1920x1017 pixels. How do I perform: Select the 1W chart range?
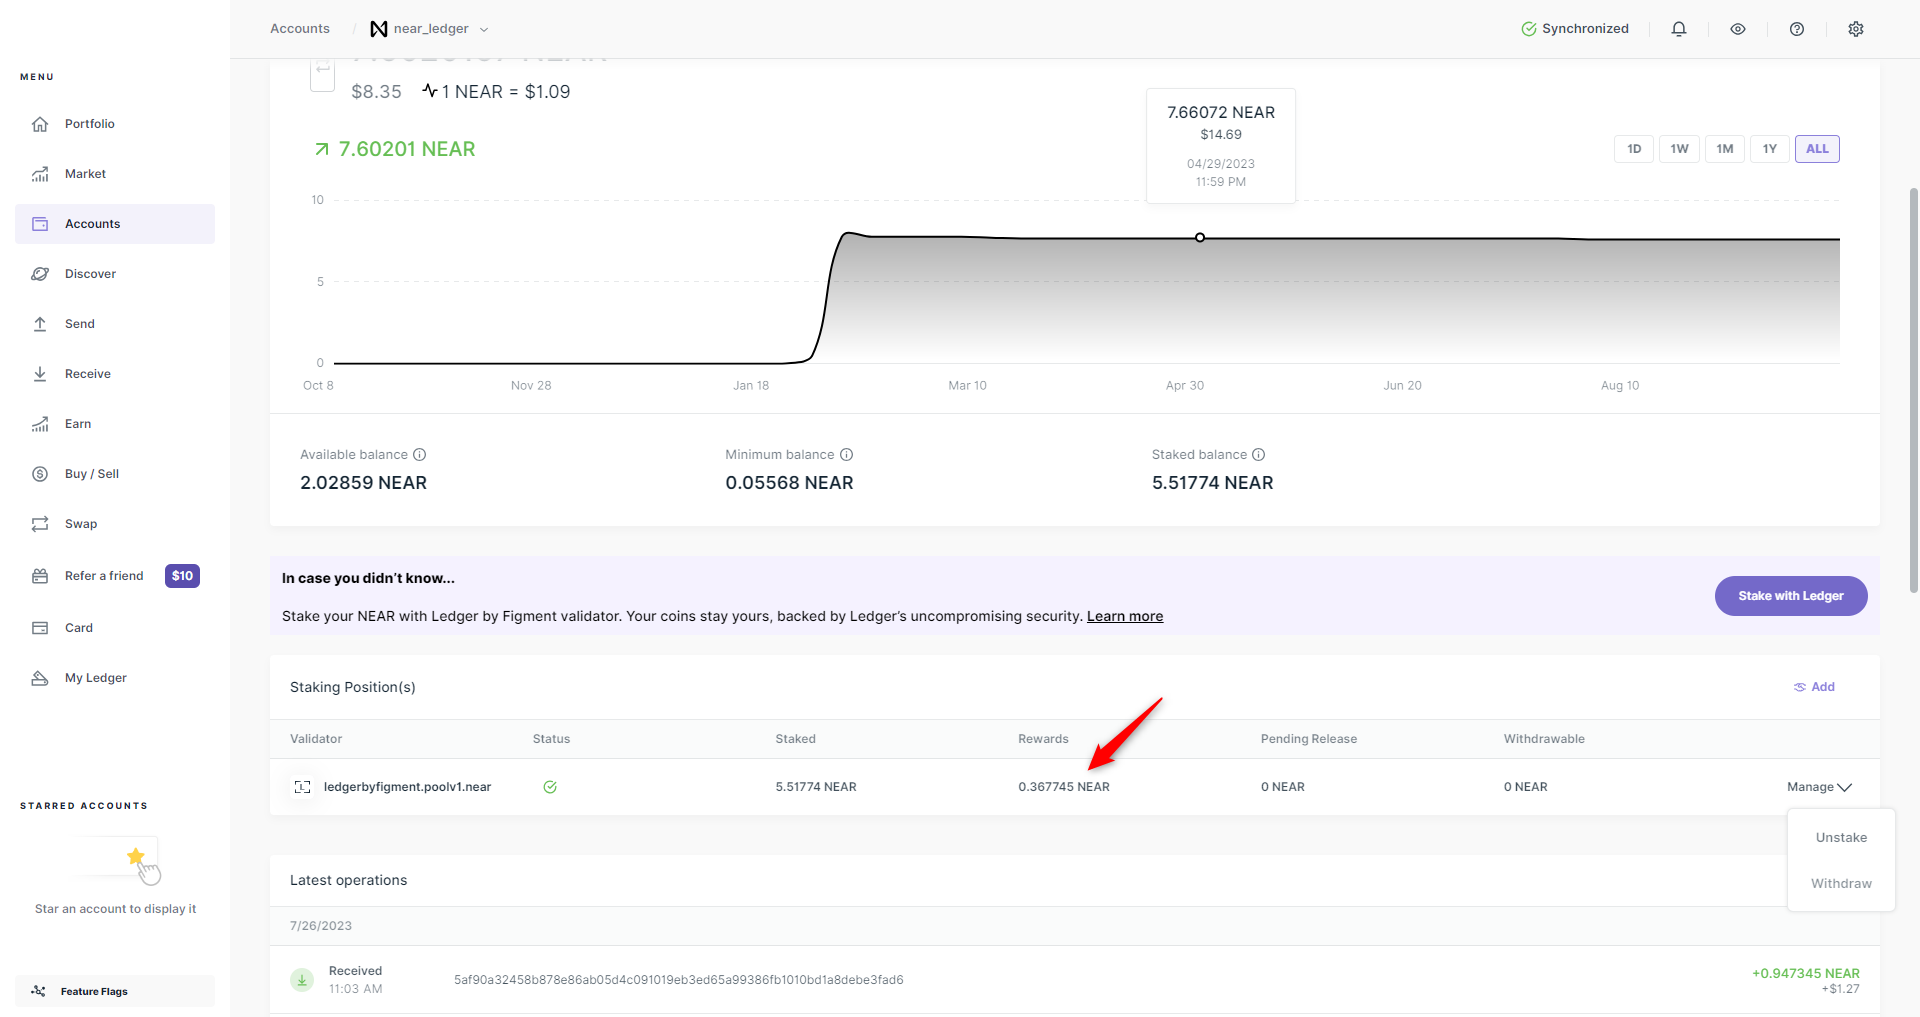click(x=1679, y=149)
